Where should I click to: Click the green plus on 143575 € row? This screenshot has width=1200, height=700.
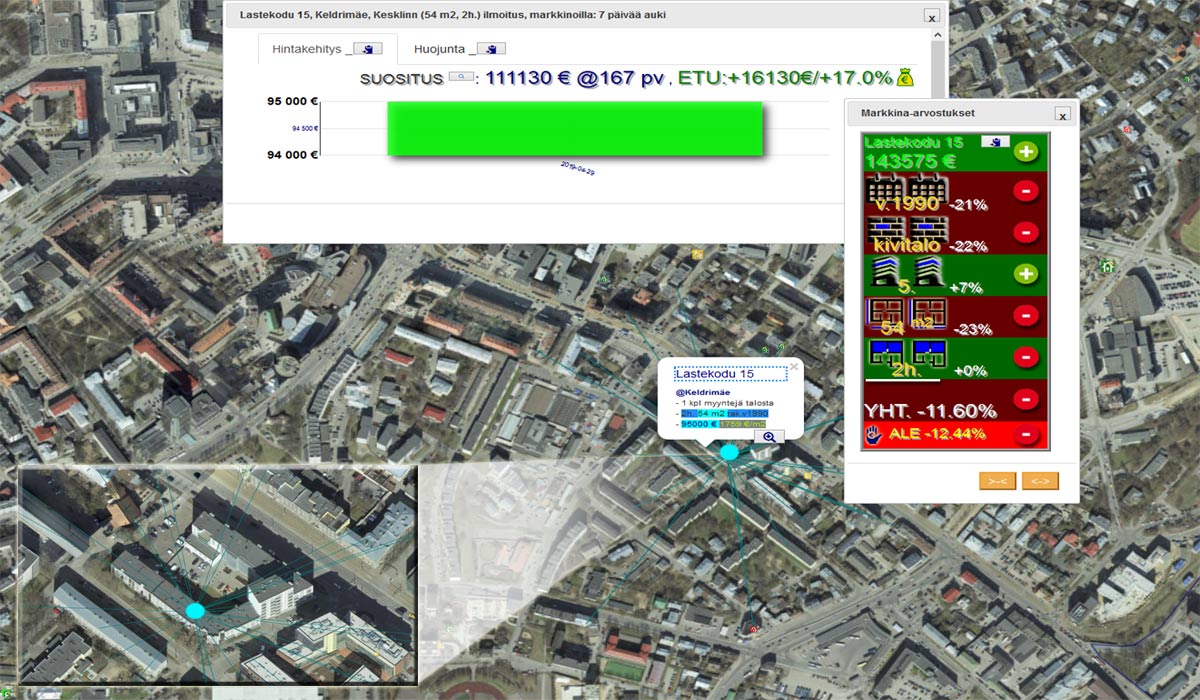pos(1026,152)
